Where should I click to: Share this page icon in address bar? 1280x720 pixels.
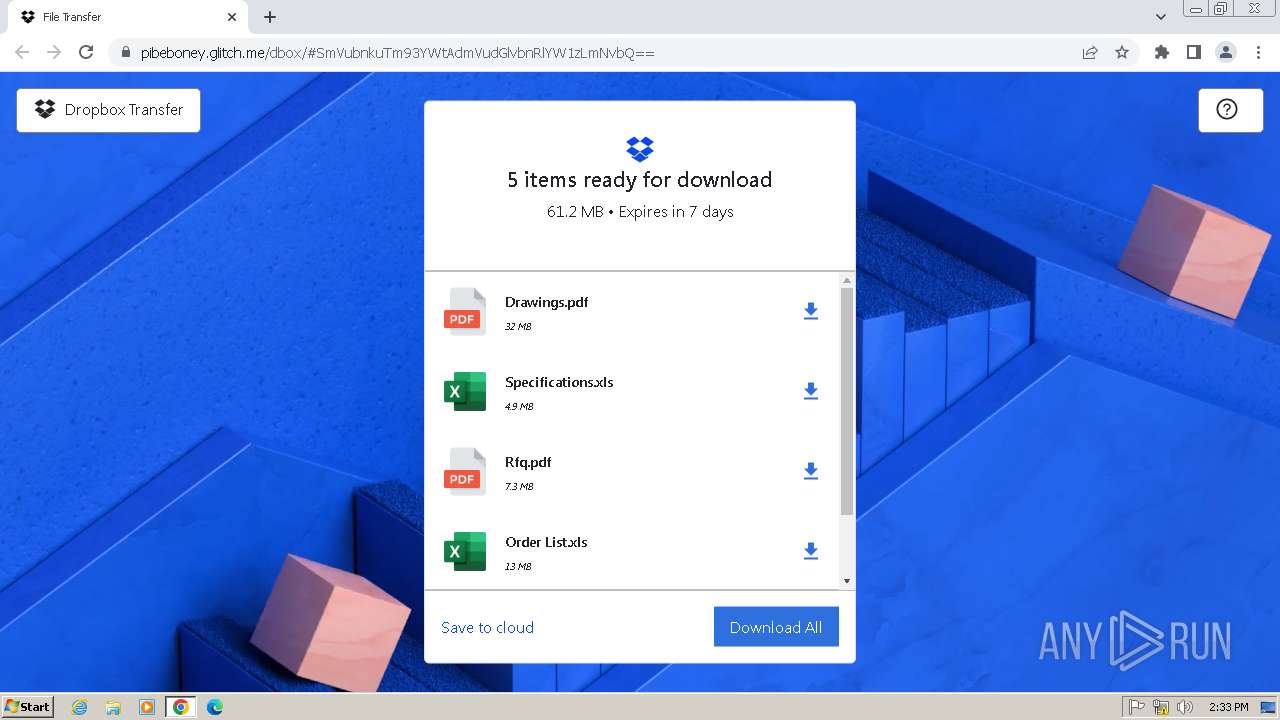pyautogui.click(x=1090, y=52)
